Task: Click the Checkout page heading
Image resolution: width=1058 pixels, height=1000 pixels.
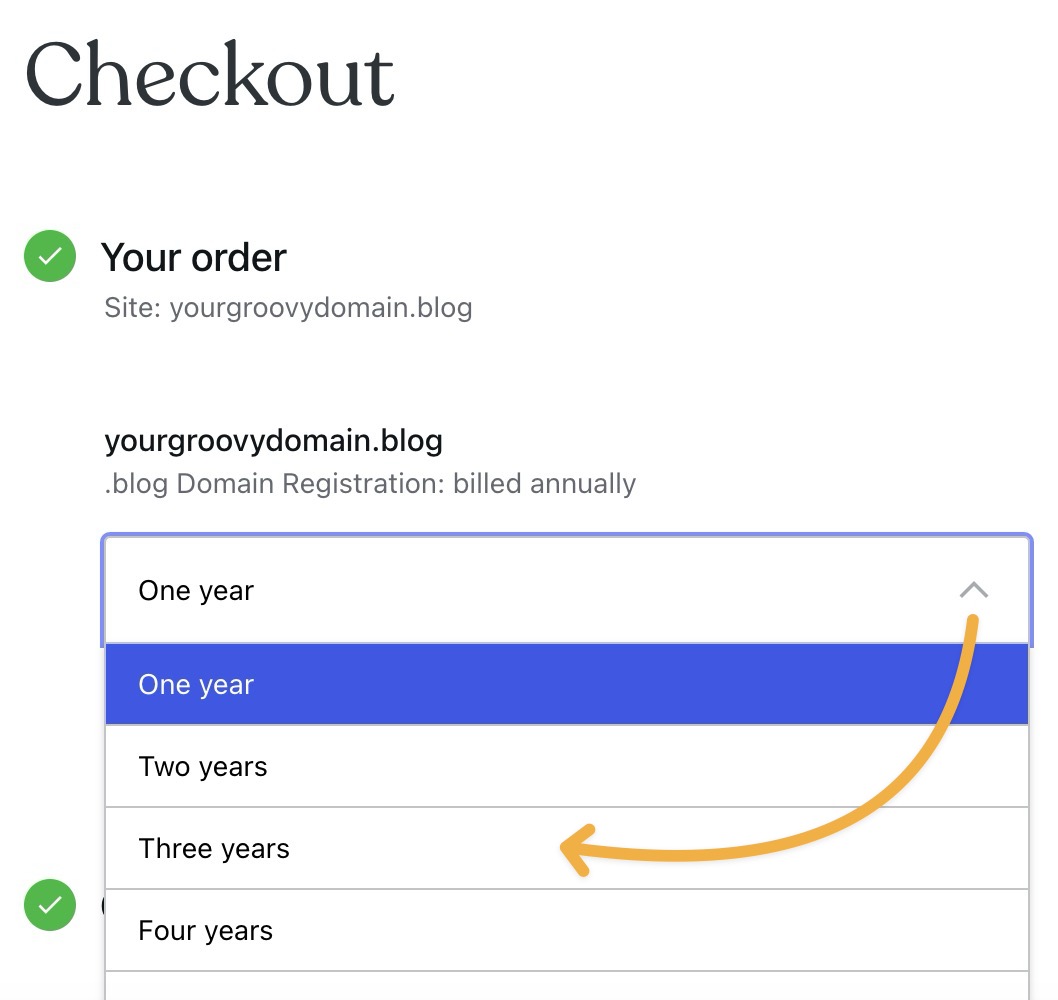Action: point(209,74)
